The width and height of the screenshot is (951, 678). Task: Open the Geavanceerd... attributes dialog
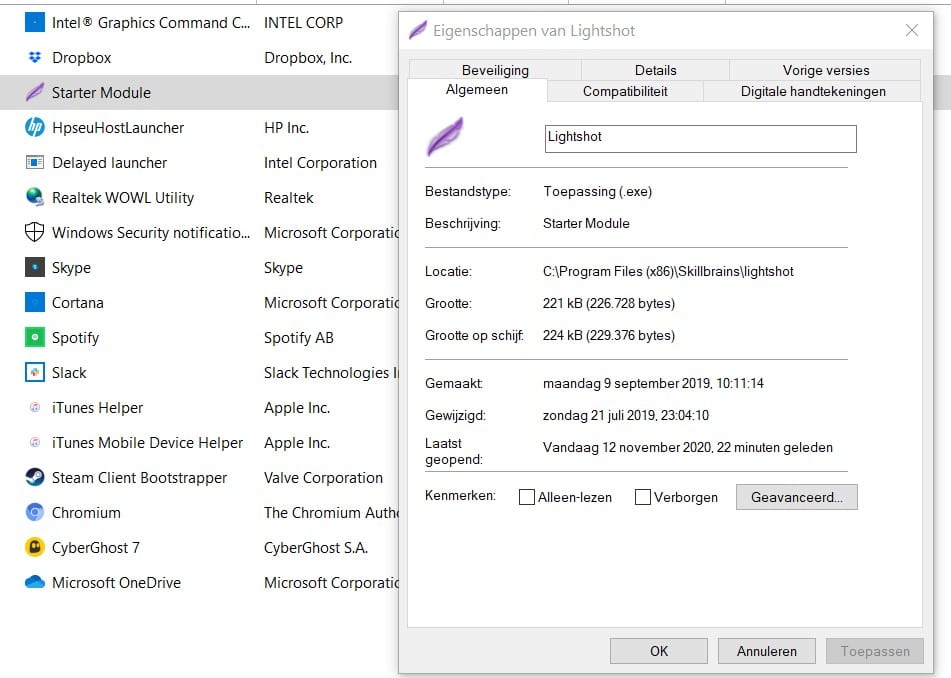click(796, 497)
